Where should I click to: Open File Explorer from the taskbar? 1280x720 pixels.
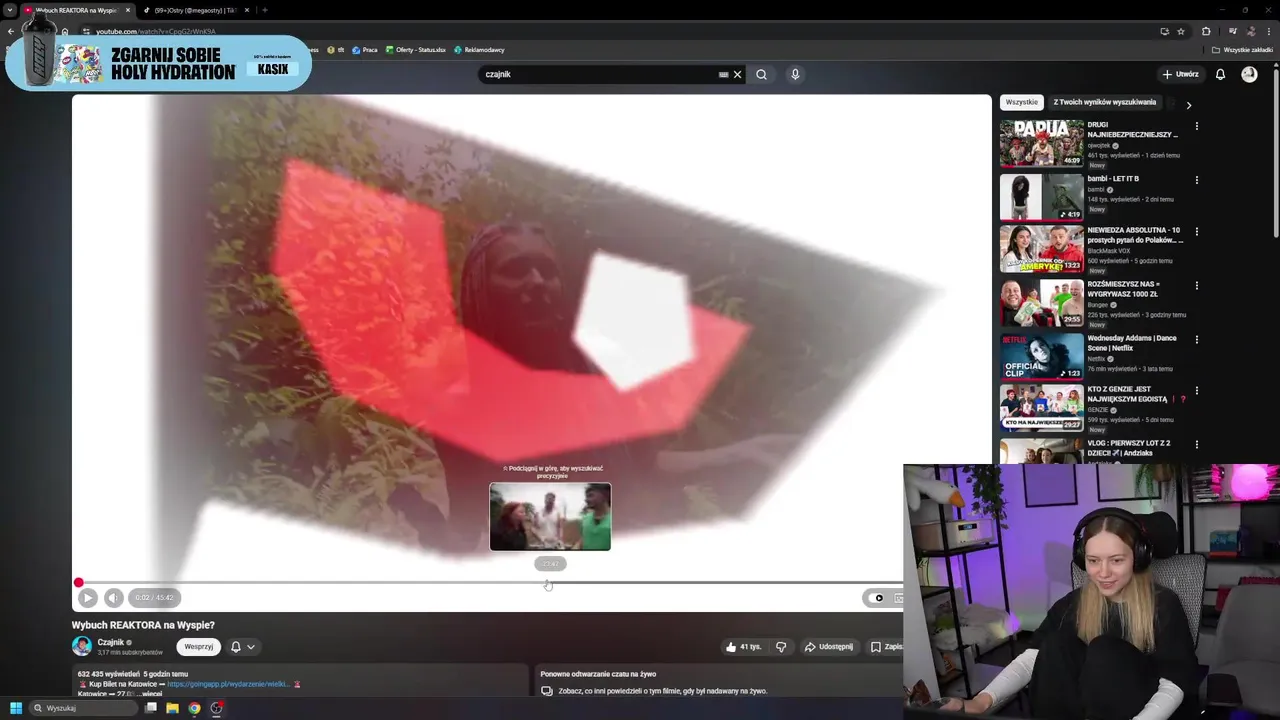[x=173, y=708]
